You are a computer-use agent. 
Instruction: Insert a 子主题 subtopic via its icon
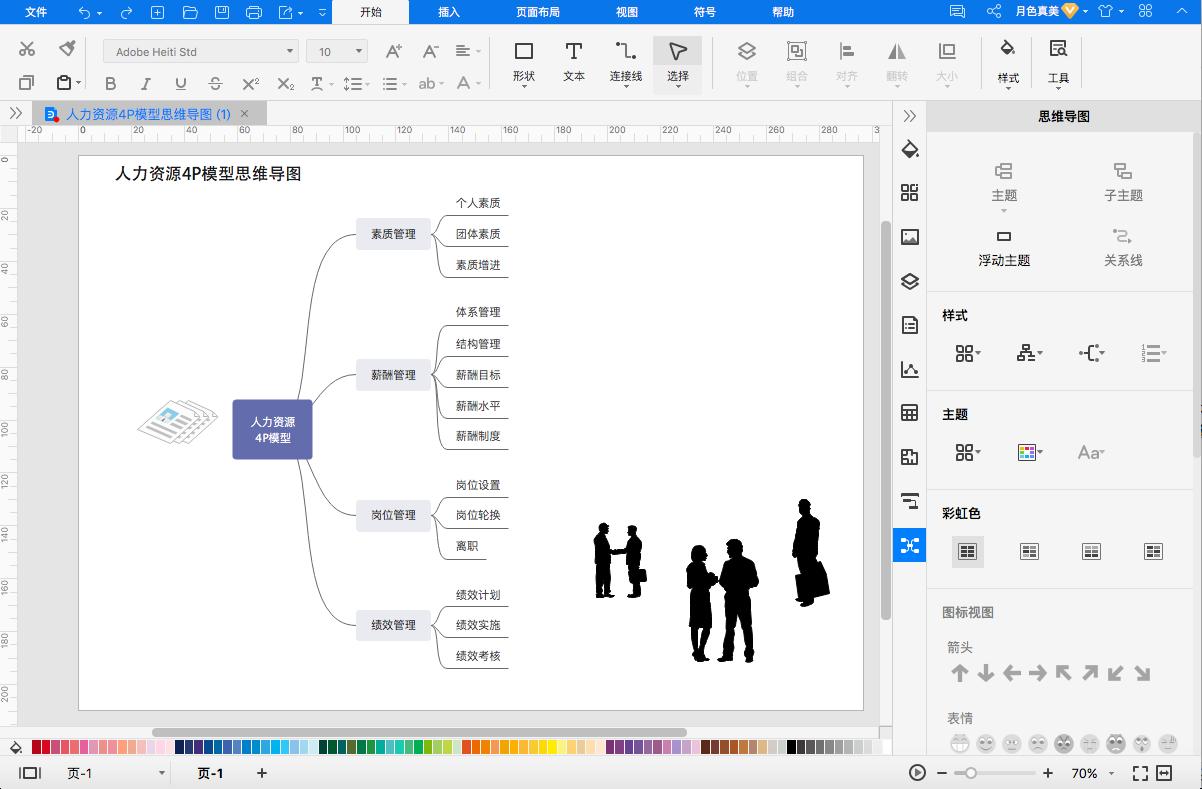click(x=1123, y=182)
